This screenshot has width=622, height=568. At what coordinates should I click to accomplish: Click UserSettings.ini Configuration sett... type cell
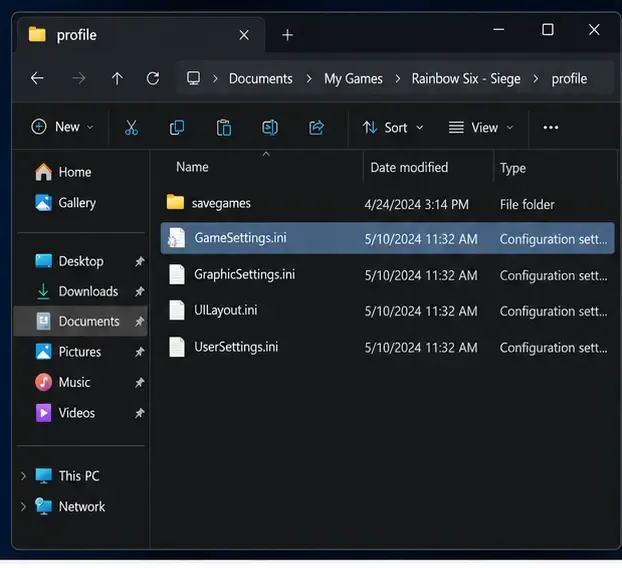pos(553,348)
